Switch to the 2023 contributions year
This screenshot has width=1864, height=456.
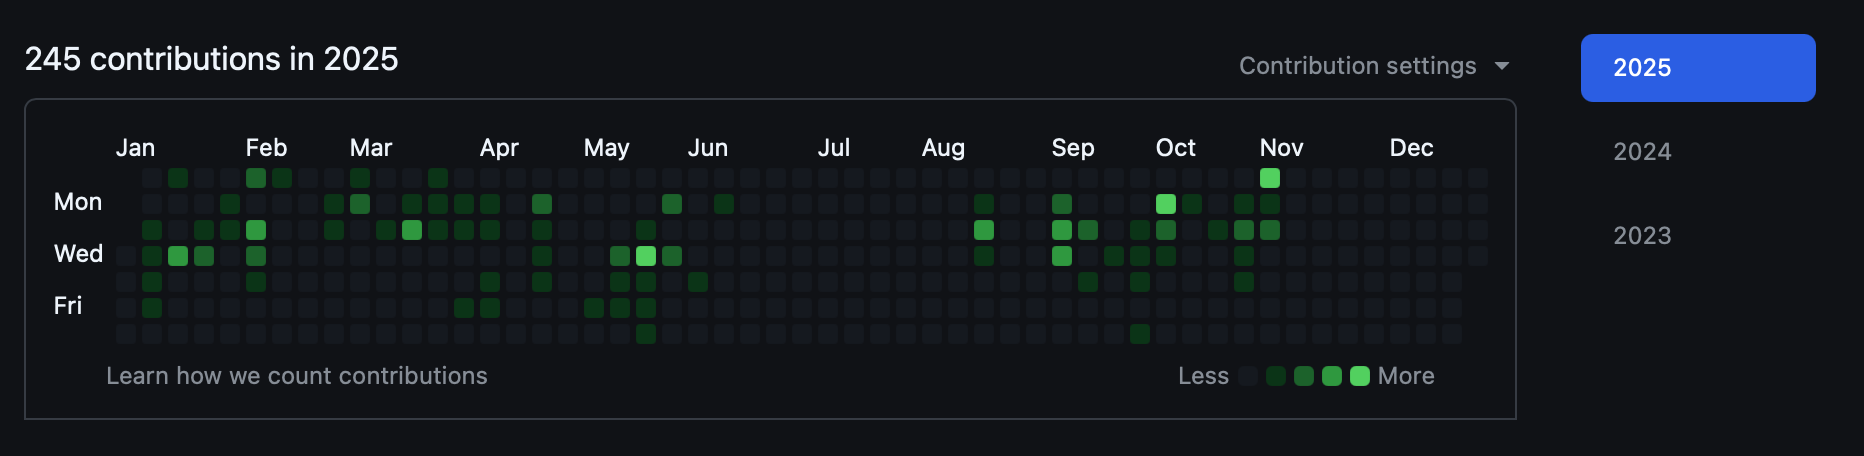(x=1642, y=236)
